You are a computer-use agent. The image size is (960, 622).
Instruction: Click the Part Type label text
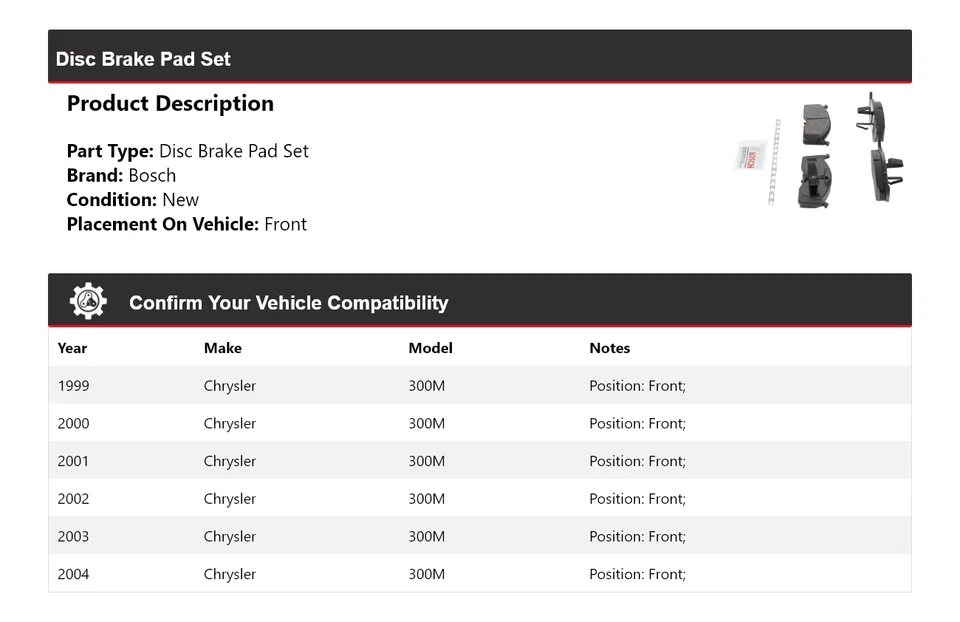pos(110,151)
